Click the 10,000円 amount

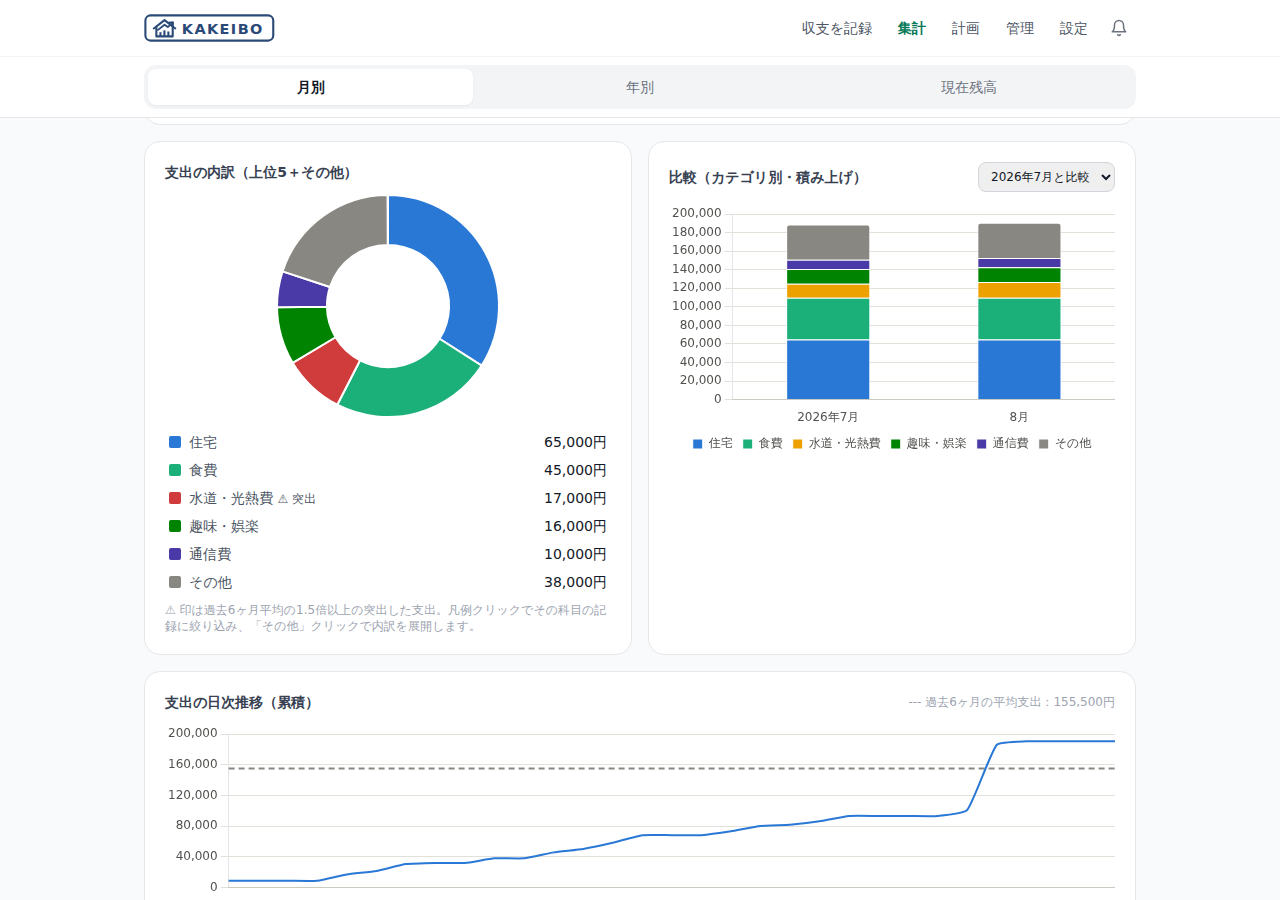click(575, 554)
